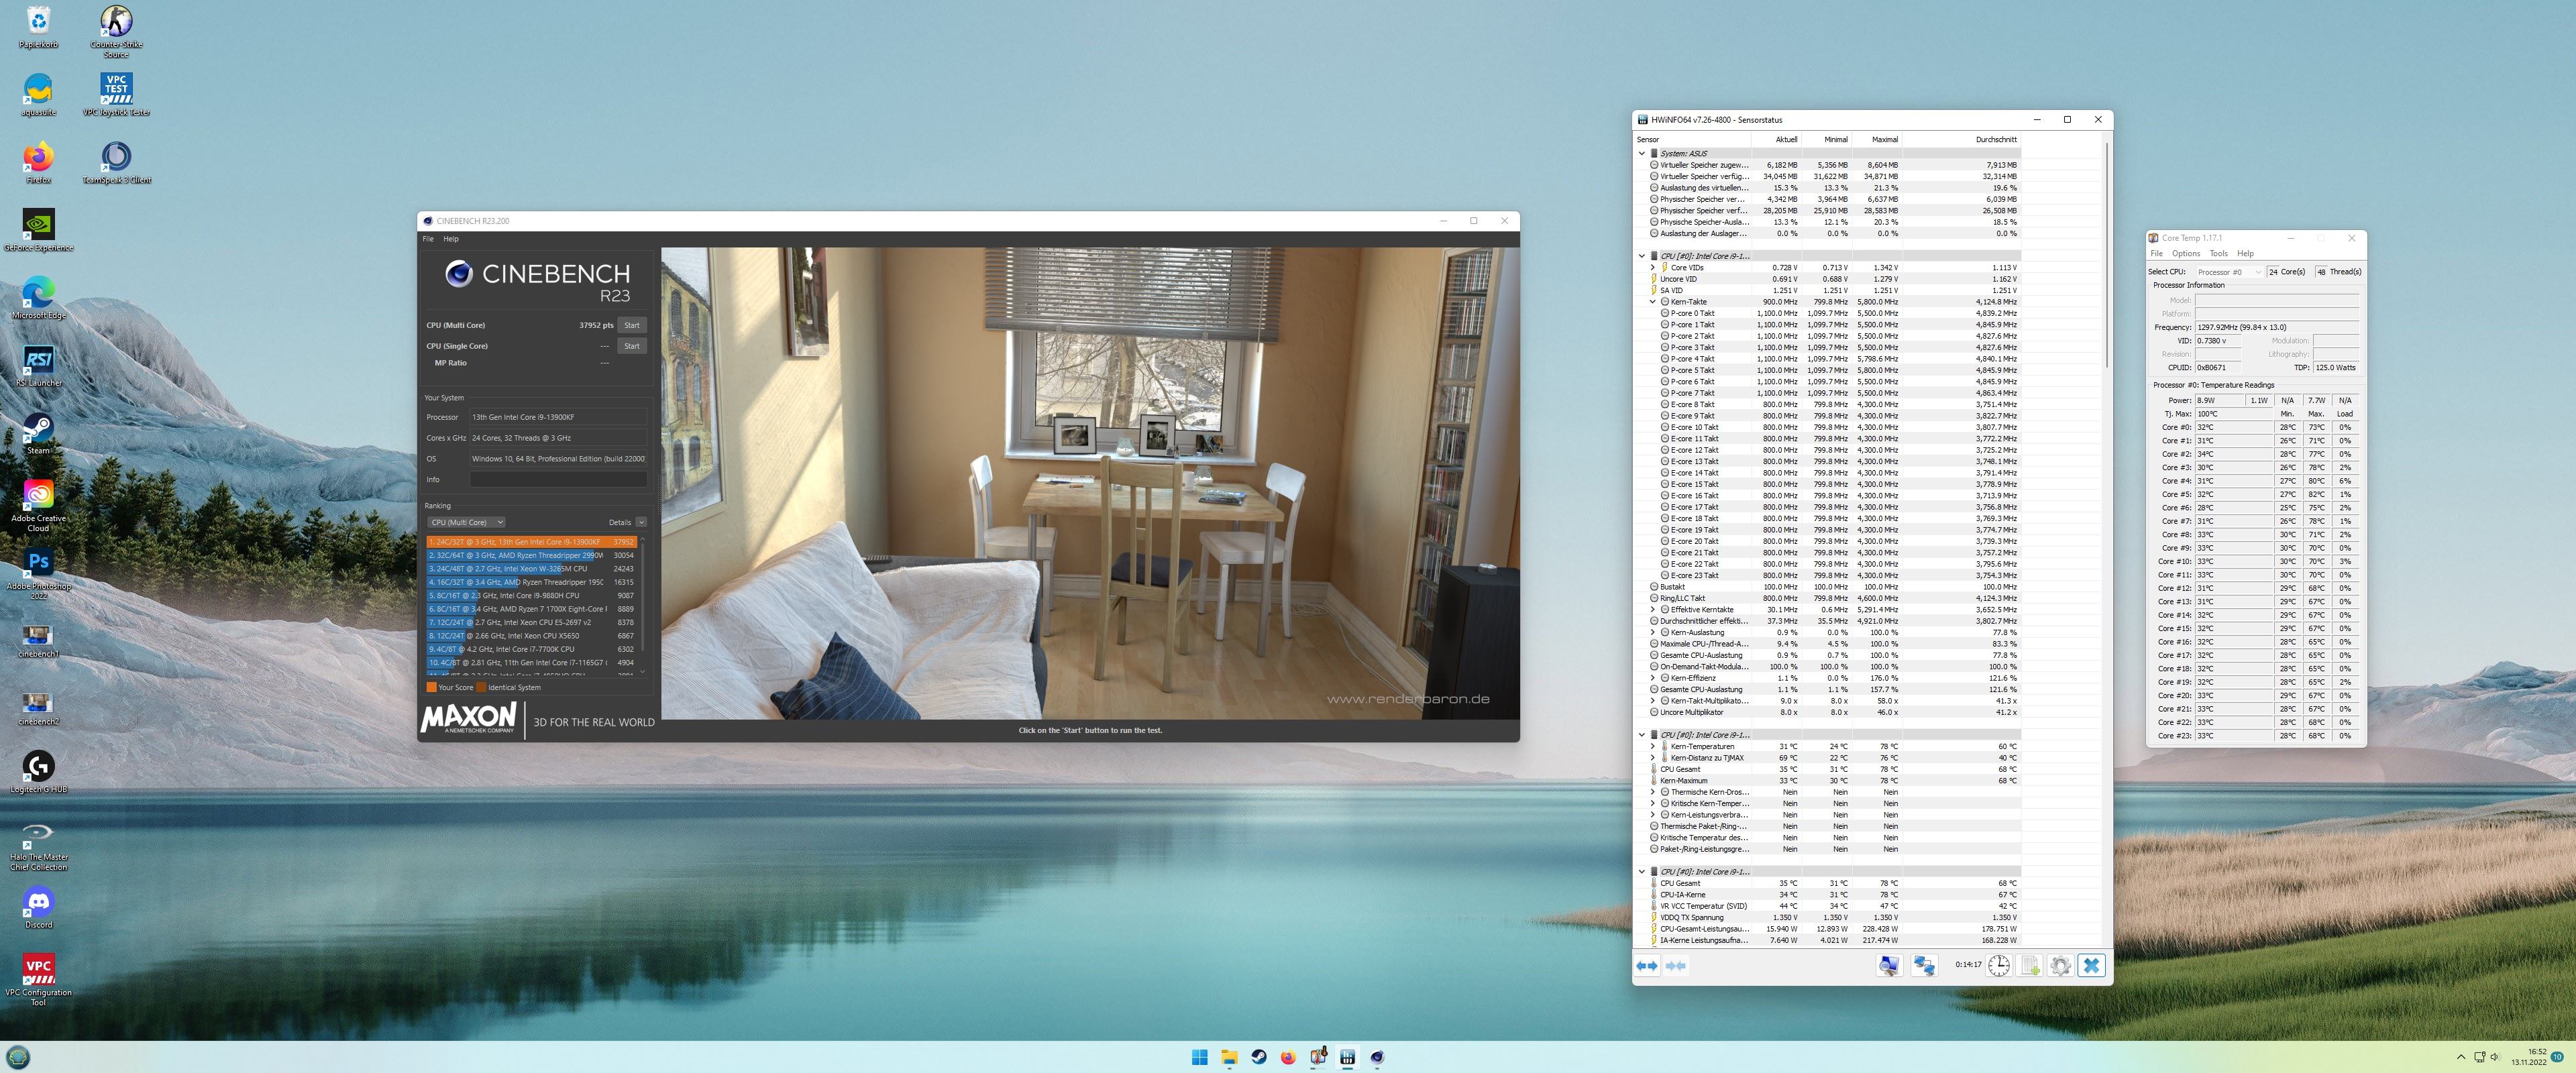Start Cinebench CPU Single Core test
The height and width of the screenshot is (1073, 2576).
632,346
